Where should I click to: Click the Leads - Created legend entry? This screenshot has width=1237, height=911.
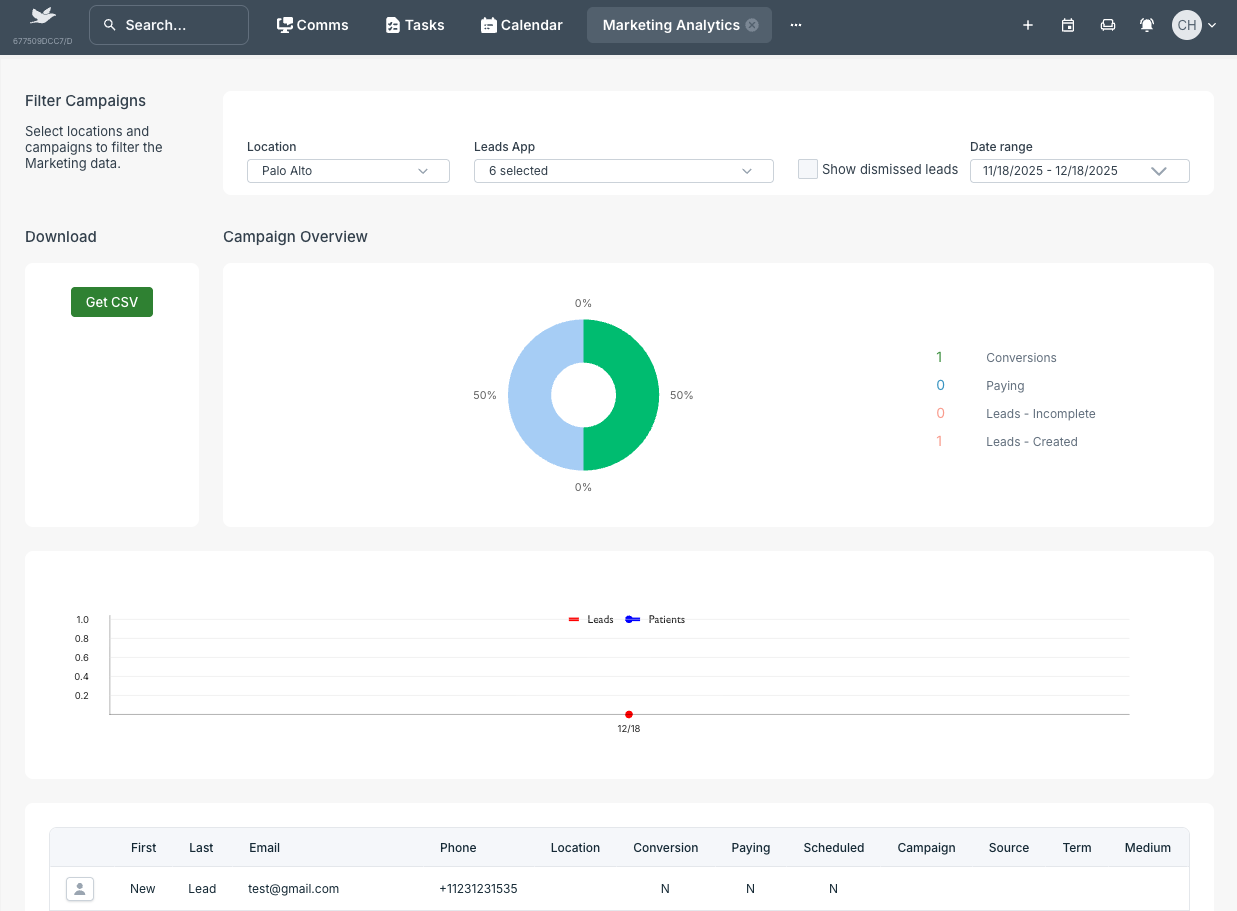1032,442
